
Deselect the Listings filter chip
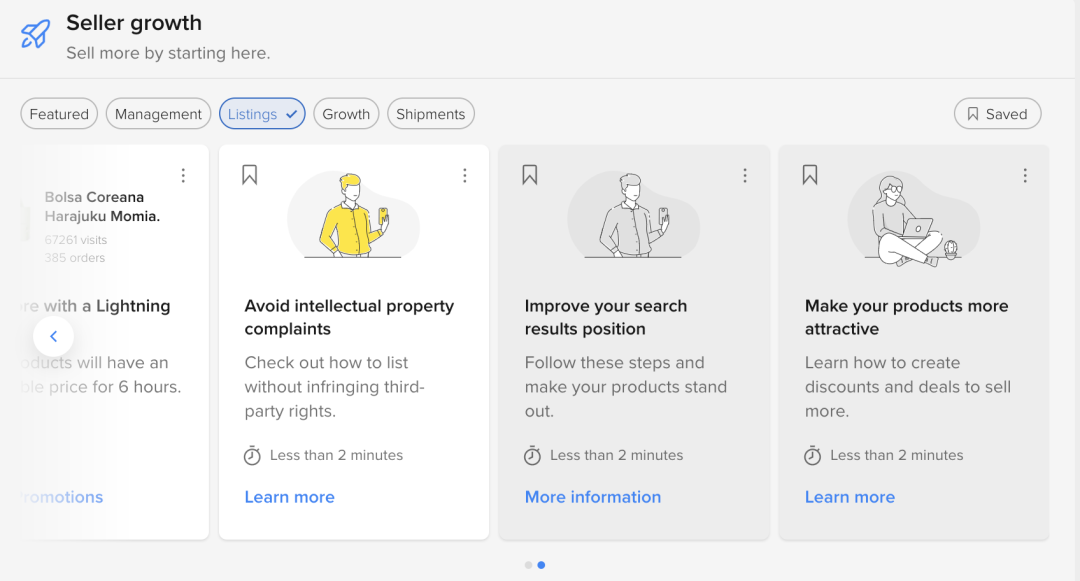(x=262, y=114)
